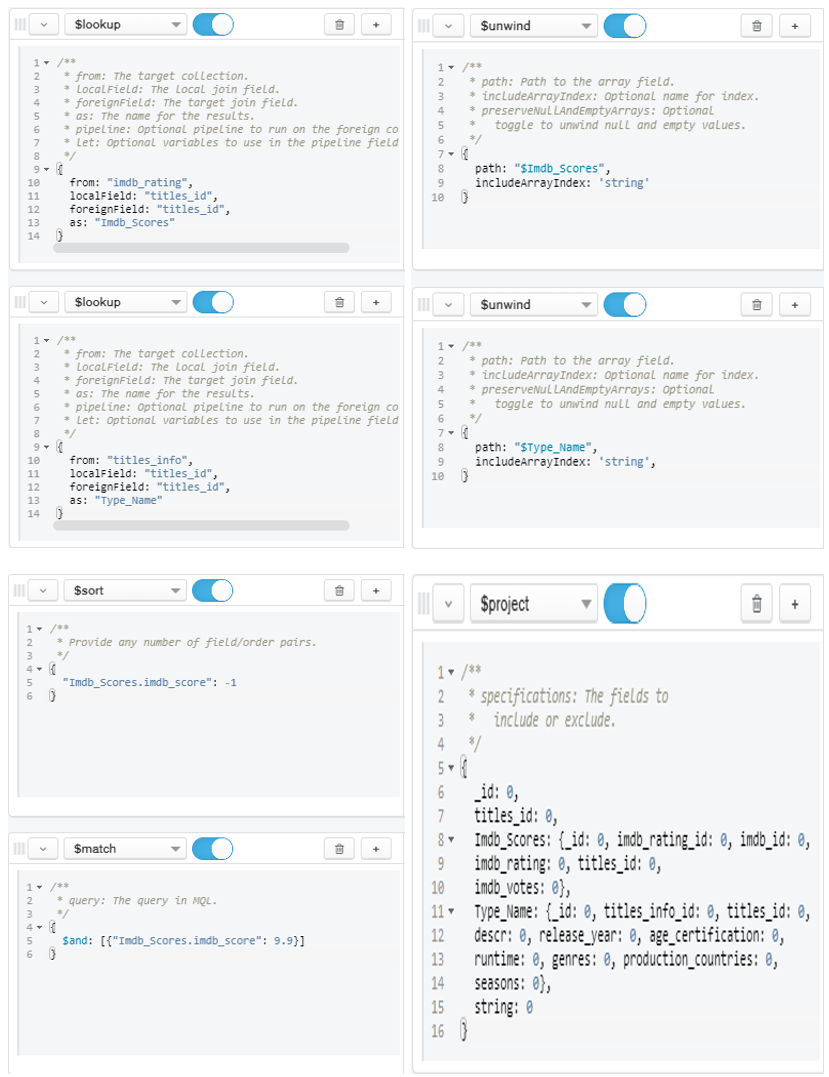Collapse the $Type_Name $unwind stage with its chevron
This screenshot has height=1077, width=829.
click(448, 304)
